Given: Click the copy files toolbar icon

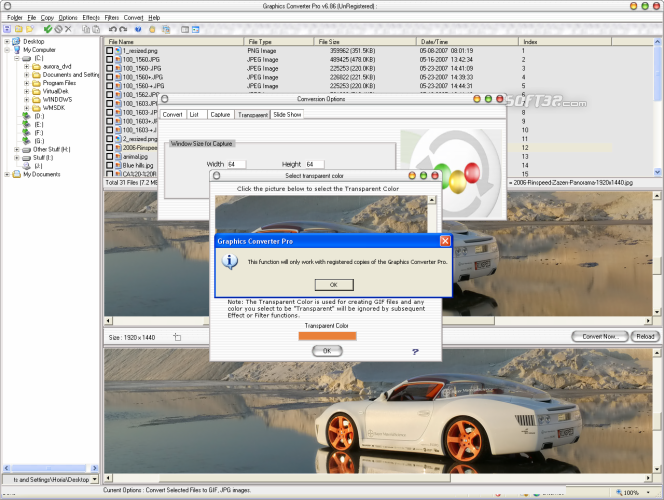Looking at the screenshot, I should (x=86, y=29).
